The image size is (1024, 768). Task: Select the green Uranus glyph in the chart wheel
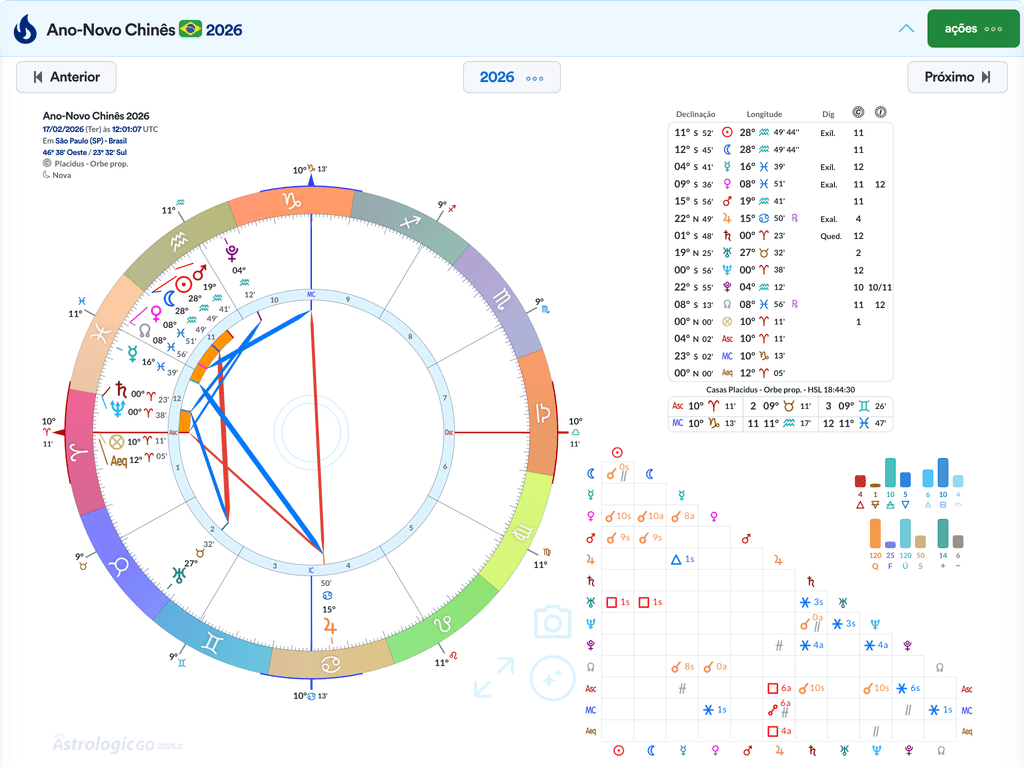(179, 575)
